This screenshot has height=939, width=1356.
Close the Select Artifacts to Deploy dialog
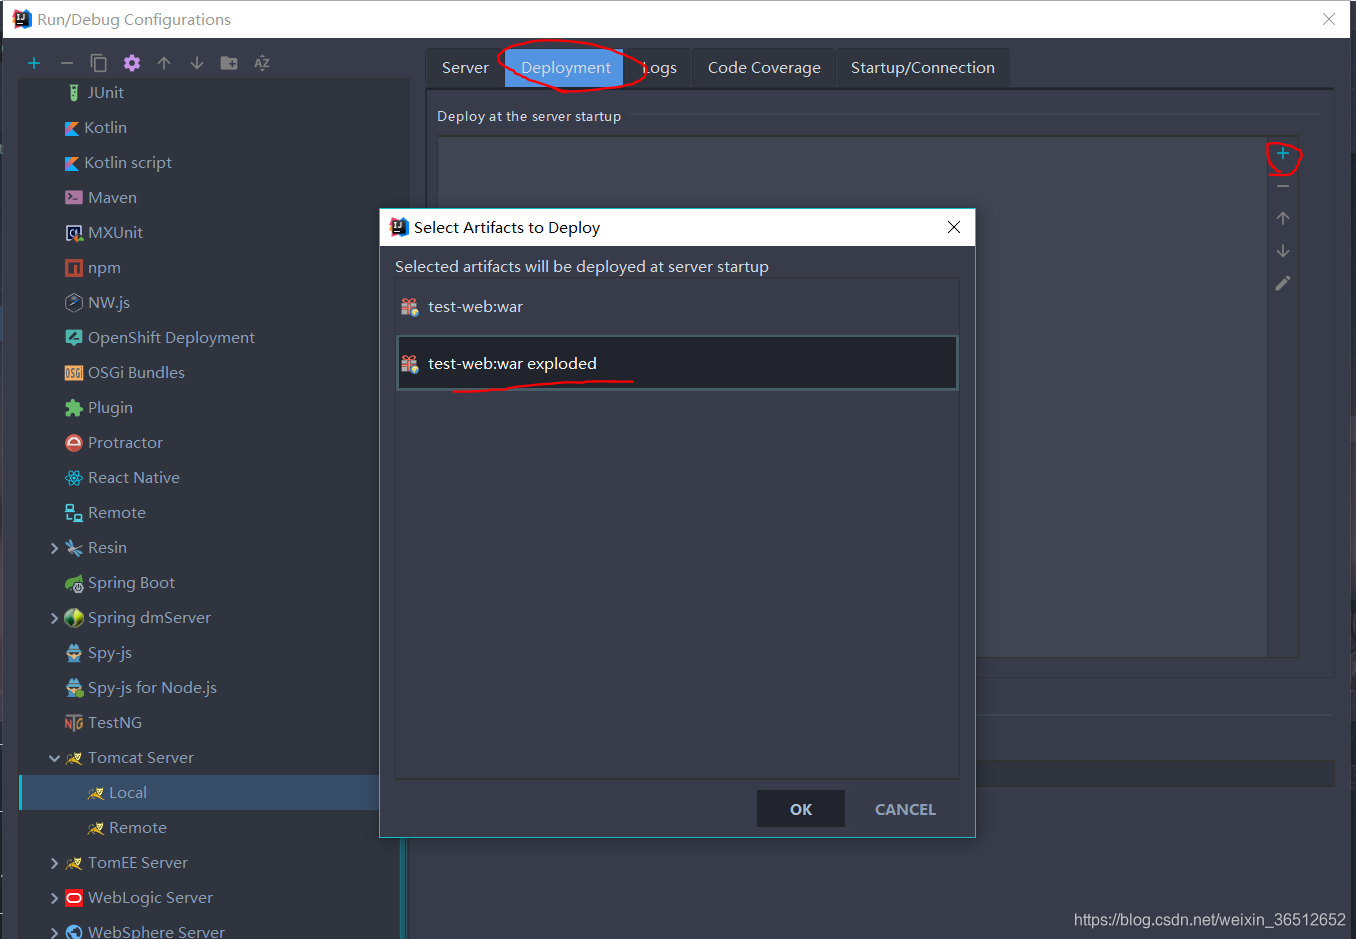(x=954, y=227)
